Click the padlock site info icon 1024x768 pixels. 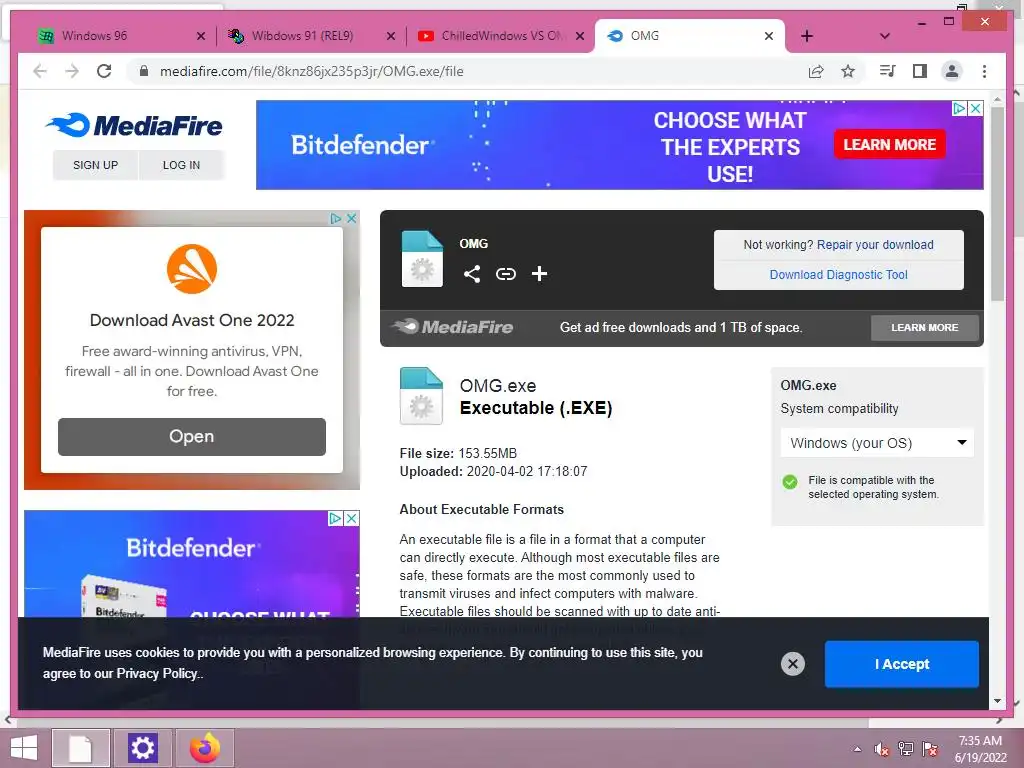(x=144, y=71)
